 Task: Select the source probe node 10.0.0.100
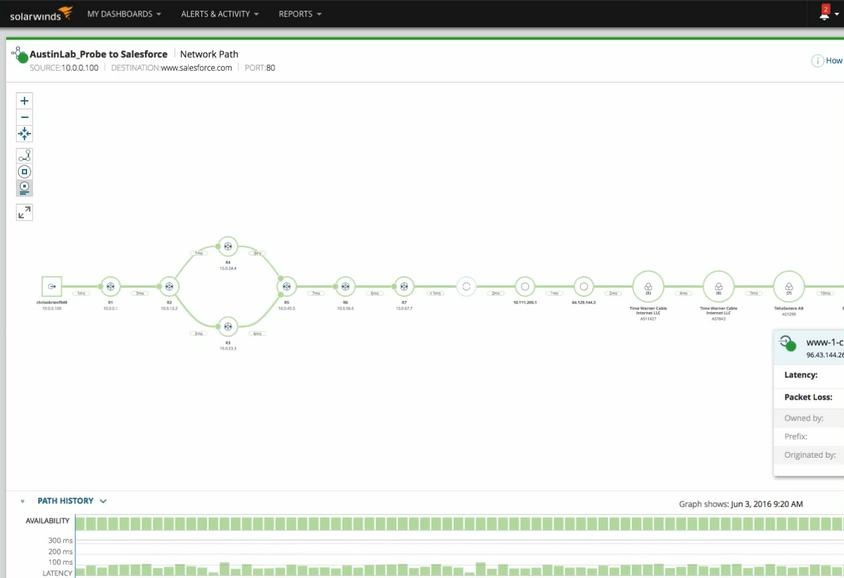point(52,286)
